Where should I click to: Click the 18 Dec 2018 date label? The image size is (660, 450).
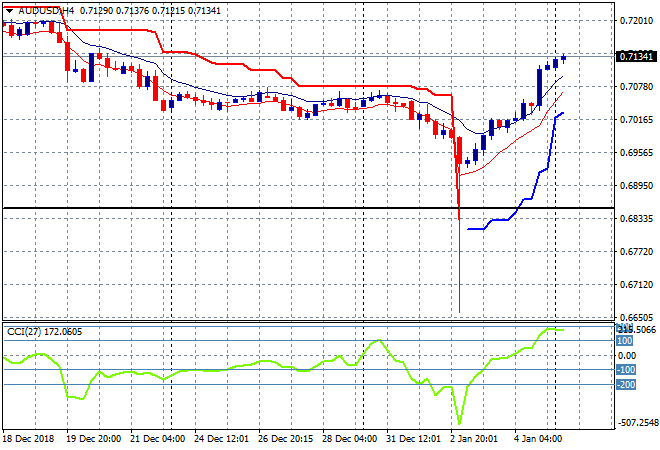coord(29,439)
